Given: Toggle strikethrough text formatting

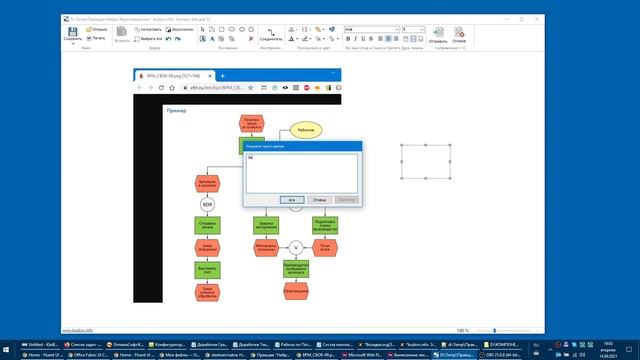Looking at the screenshot, I should [371, 39].
